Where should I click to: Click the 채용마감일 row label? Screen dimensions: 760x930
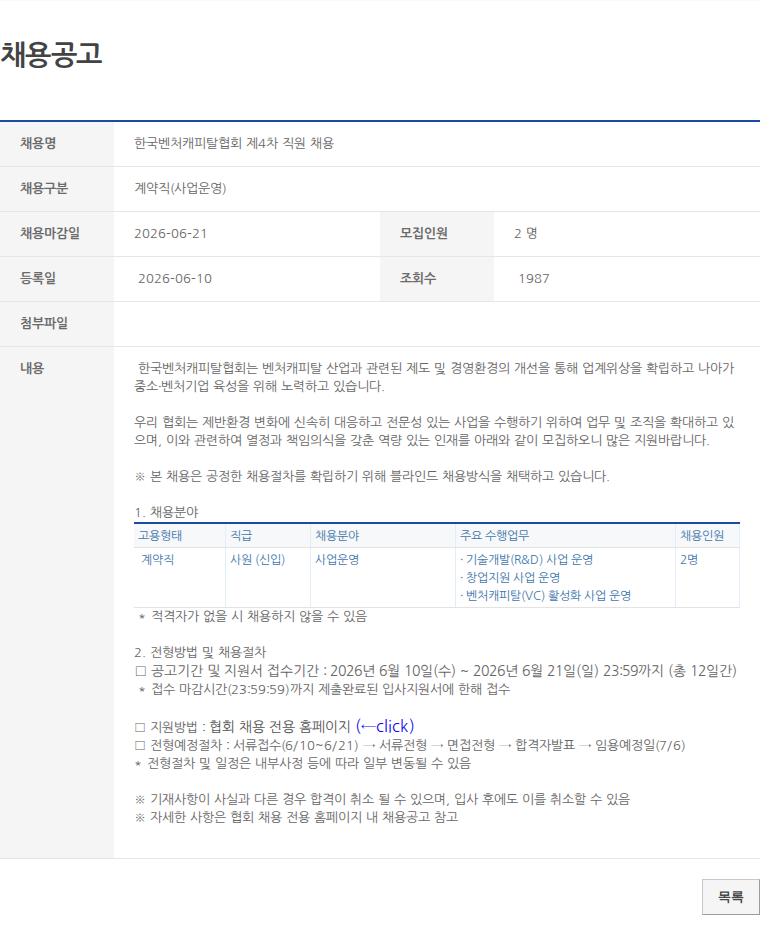click(x=50, y=234)
